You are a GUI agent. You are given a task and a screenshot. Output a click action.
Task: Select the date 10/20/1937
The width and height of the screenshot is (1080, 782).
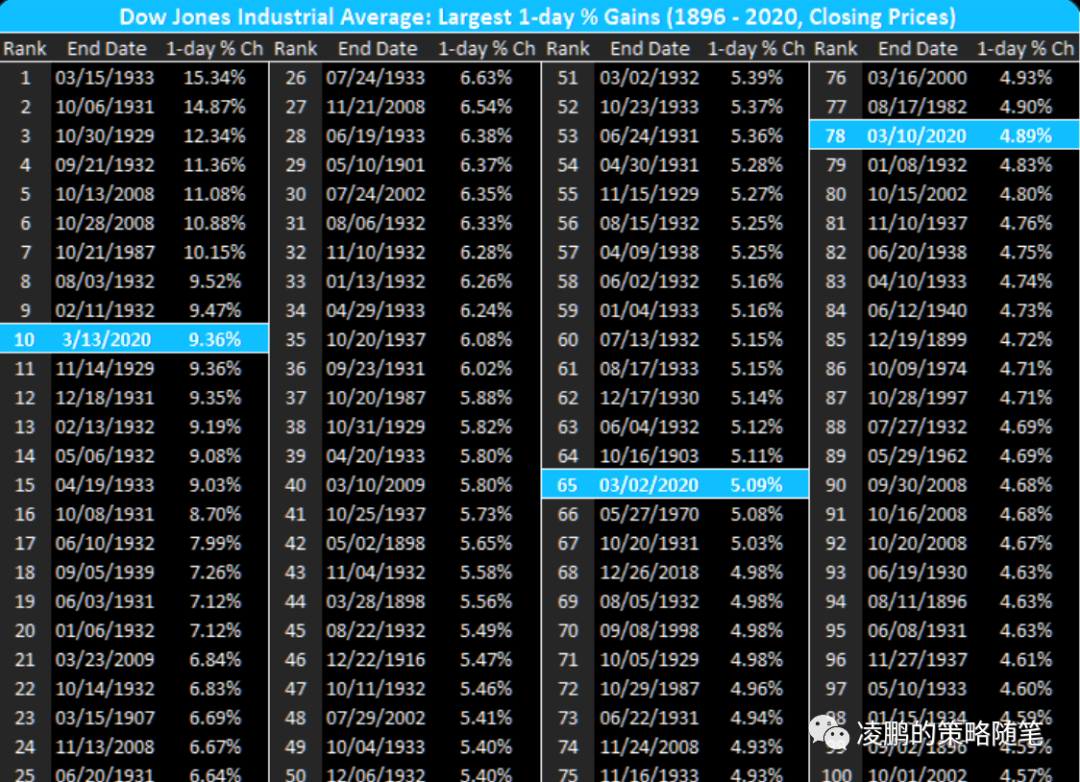(x=375, y=340)
